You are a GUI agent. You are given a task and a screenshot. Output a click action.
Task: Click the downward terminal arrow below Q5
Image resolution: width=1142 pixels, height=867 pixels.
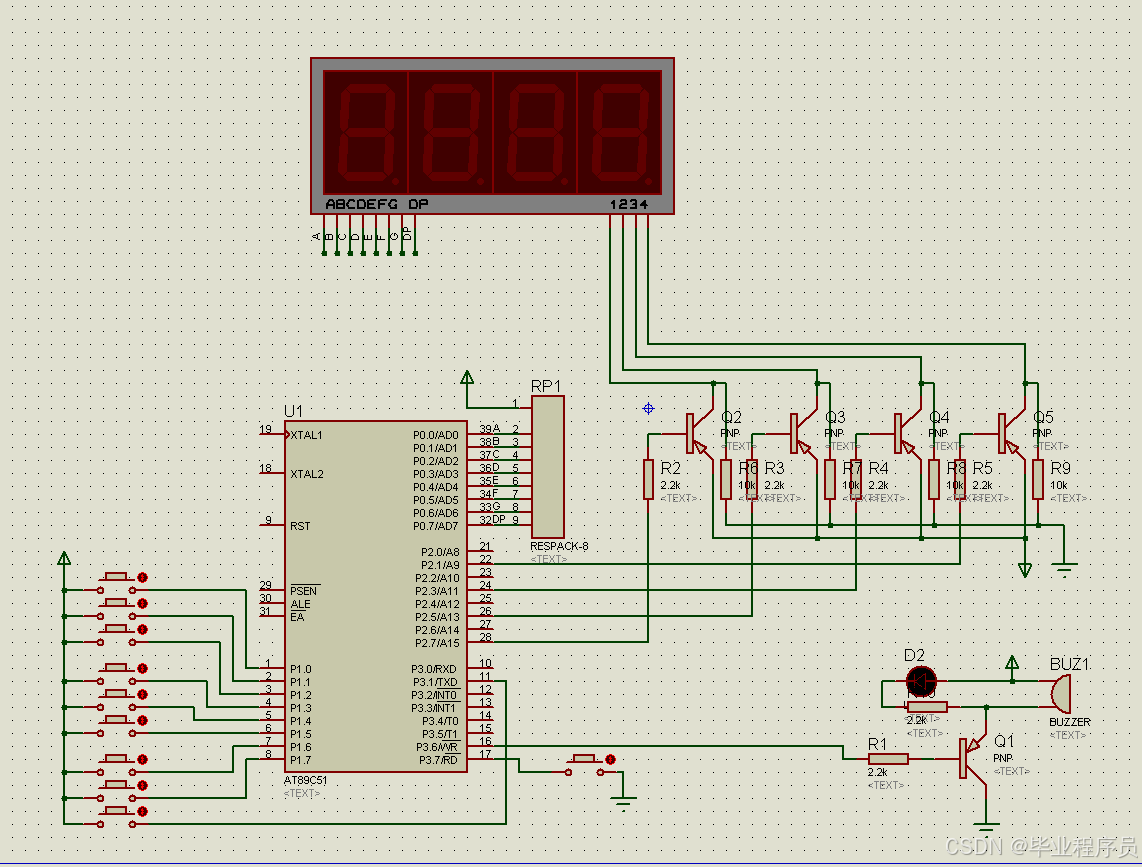click(x=1025, y=570)
